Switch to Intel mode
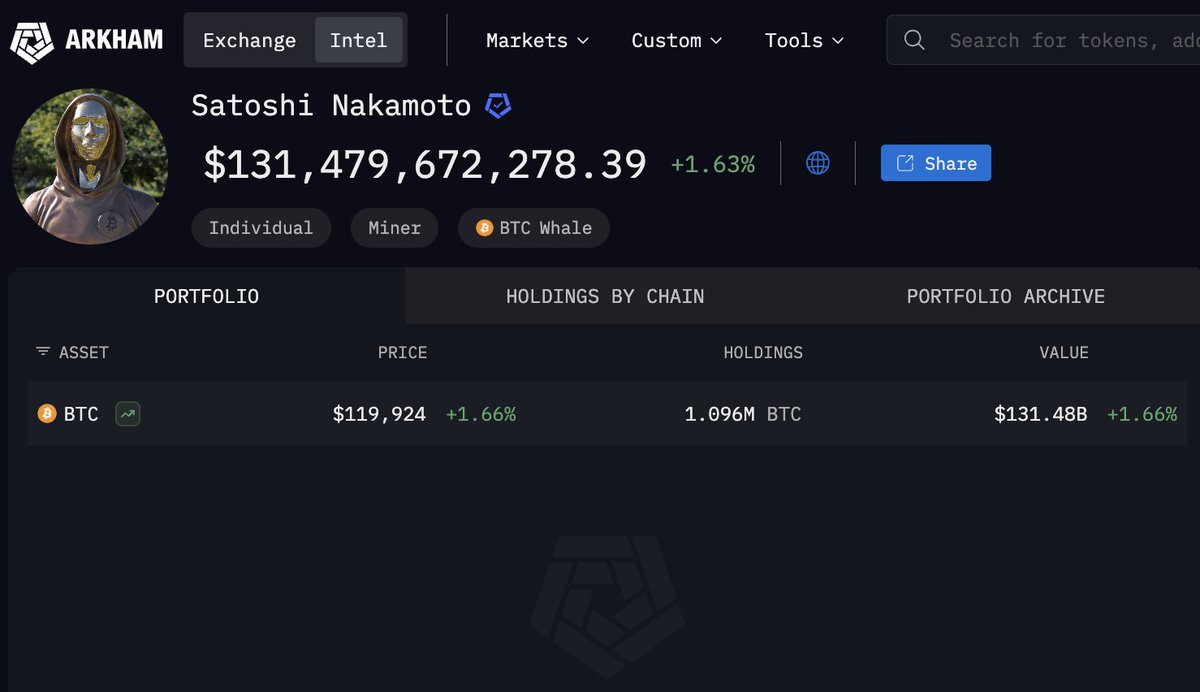The width and height of the screenshot is (1200, 692). [x=358, y=40]
